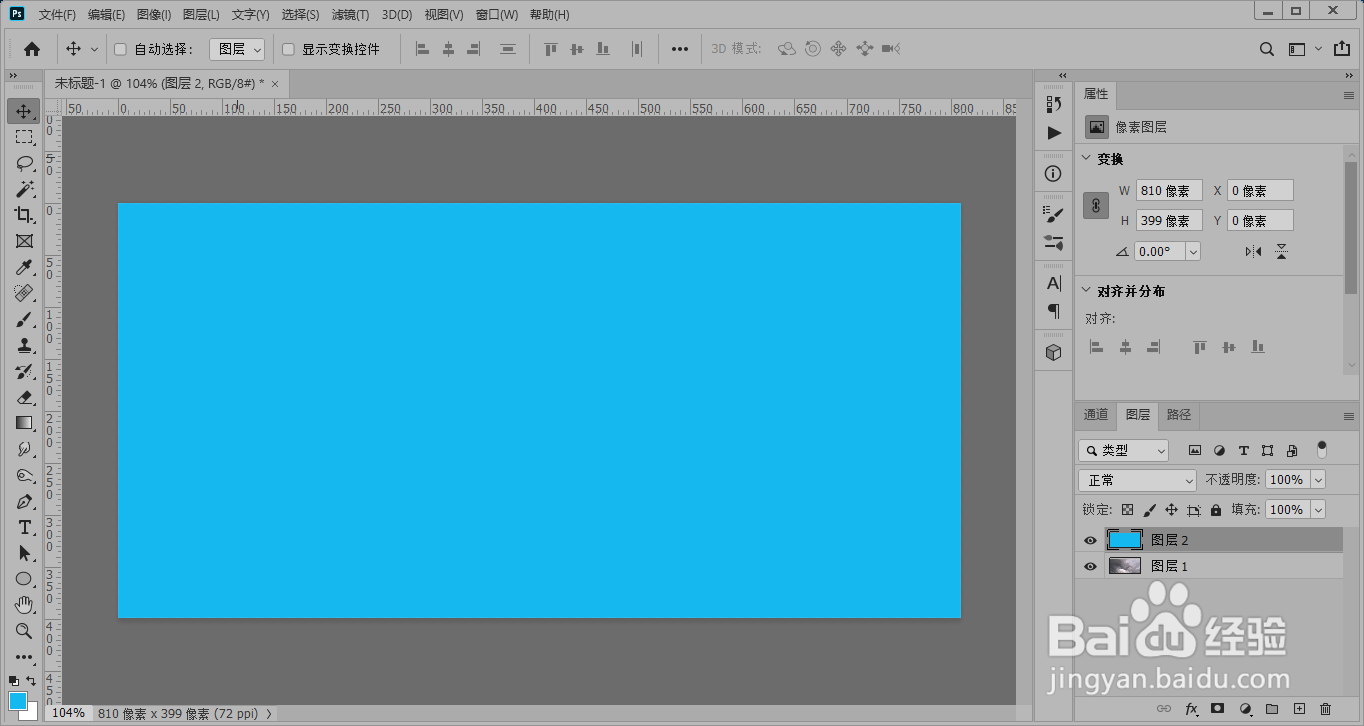Flip horizontally in Properties panel
This screenshot has height=726, width=1364.
point(1253,252)
